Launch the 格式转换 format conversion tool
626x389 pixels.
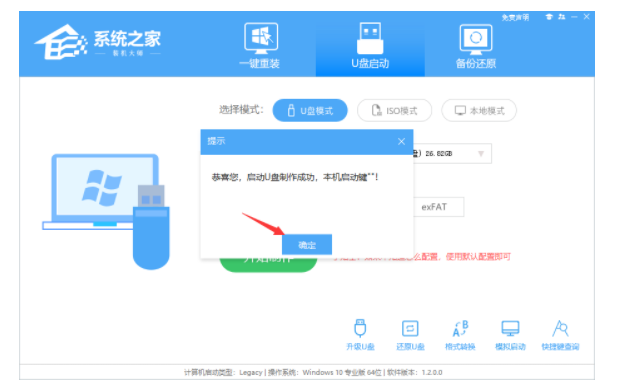point(460,335)
